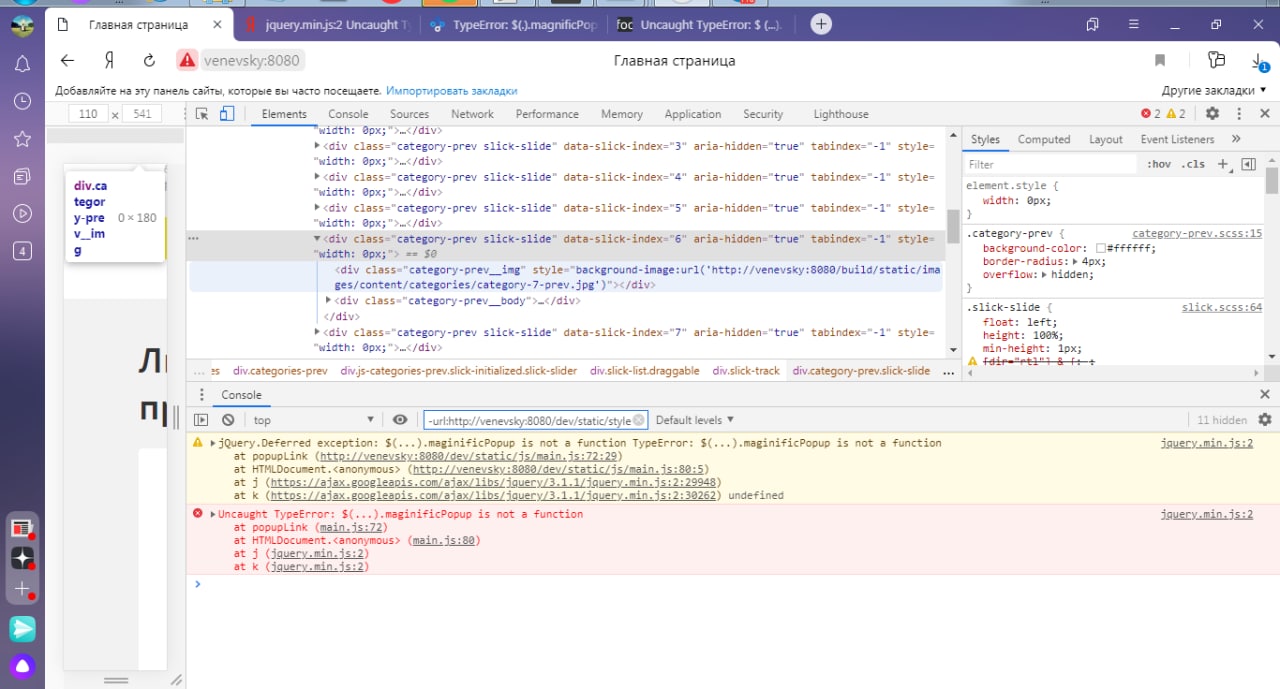Add new style rule plus icon

pyautogui.click(x=1224, y=164)
